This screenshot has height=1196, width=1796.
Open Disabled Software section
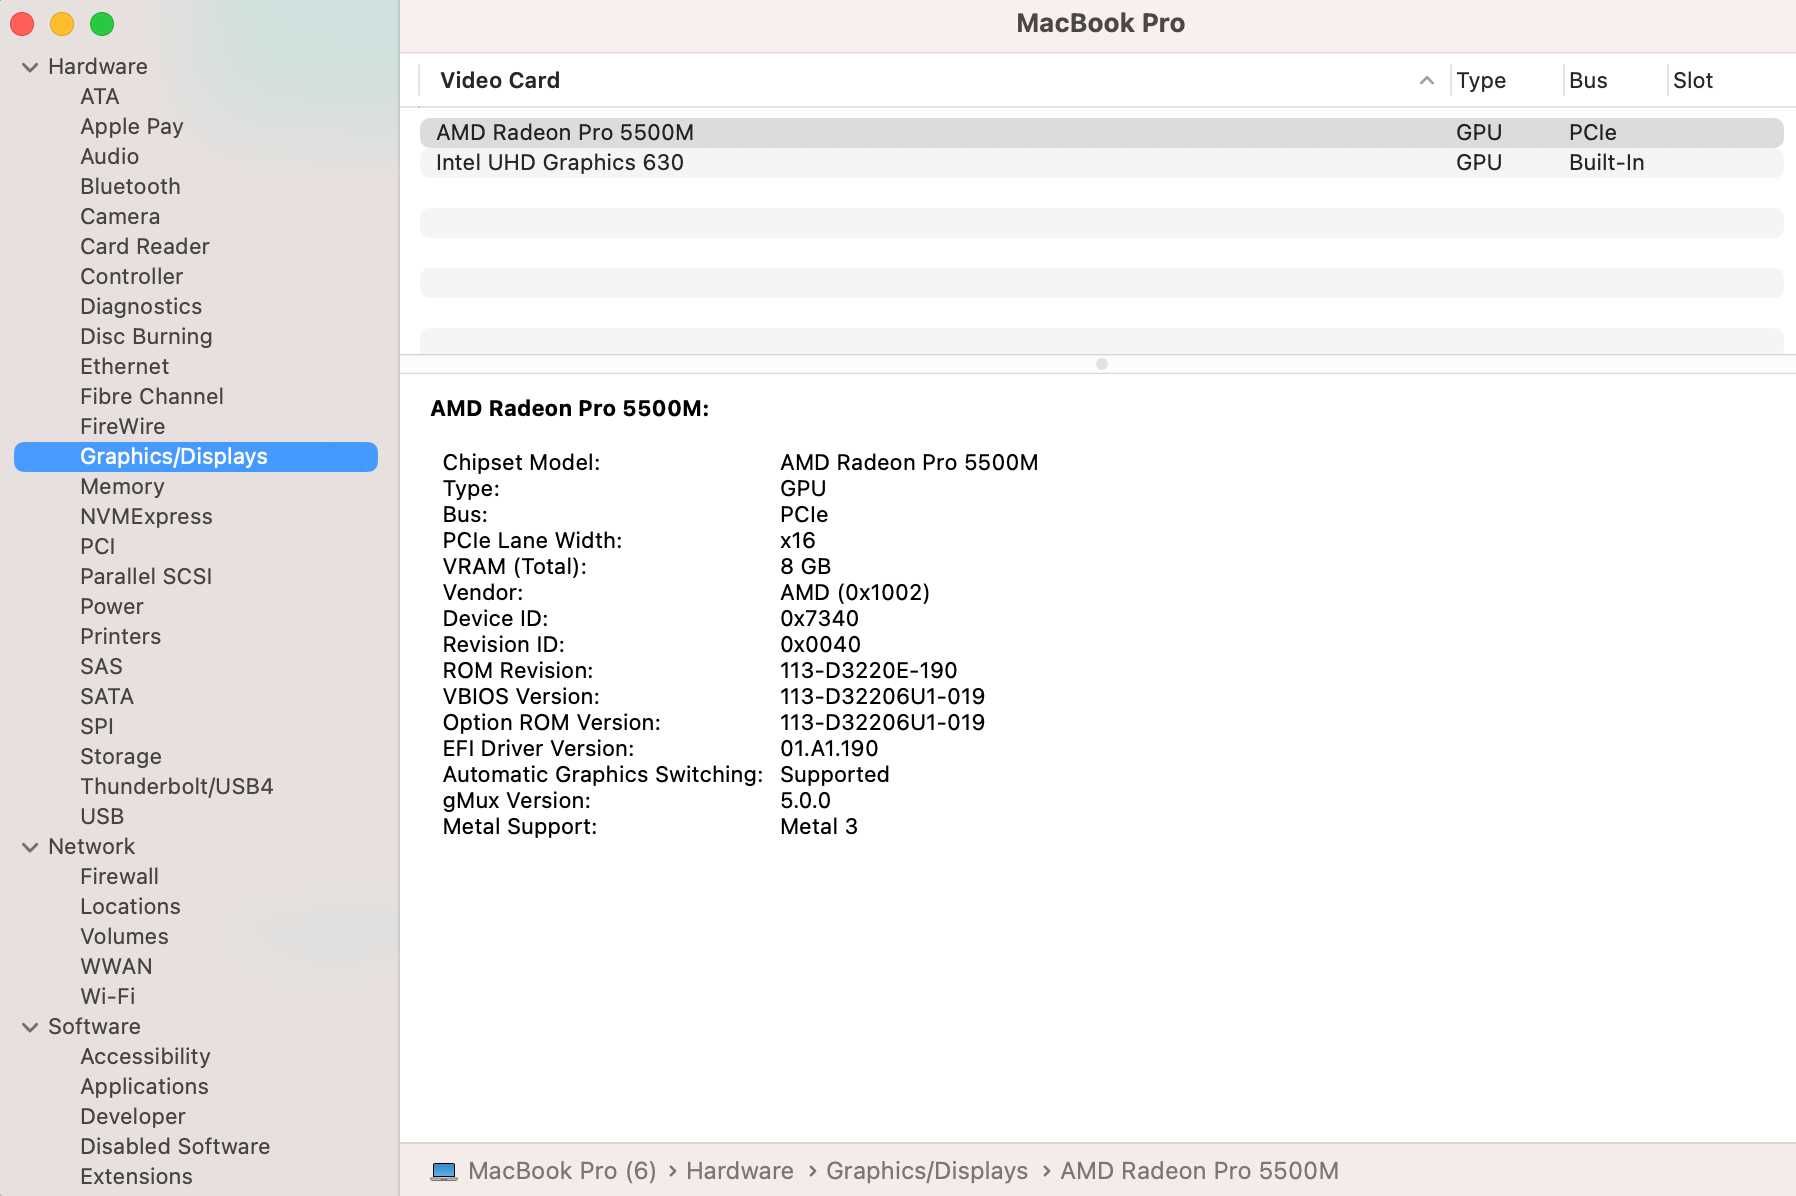(x=175, y=1147)
